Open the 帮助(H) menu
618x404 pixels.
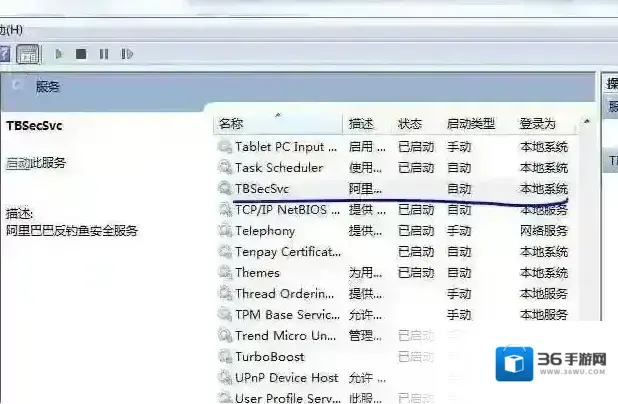coord(11,30)
